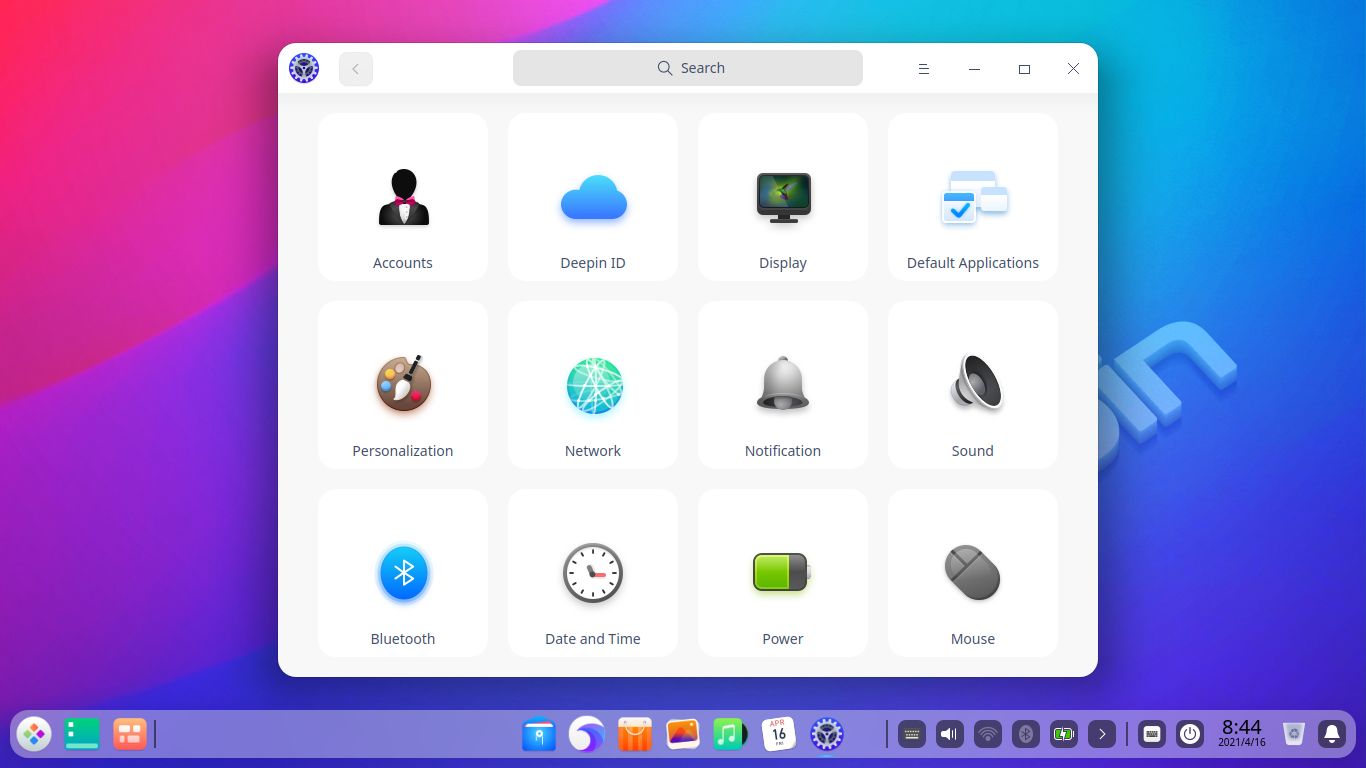The image size is (1366, 768).
Task: Open the Date and Time settings
Action: click(593, 573)
